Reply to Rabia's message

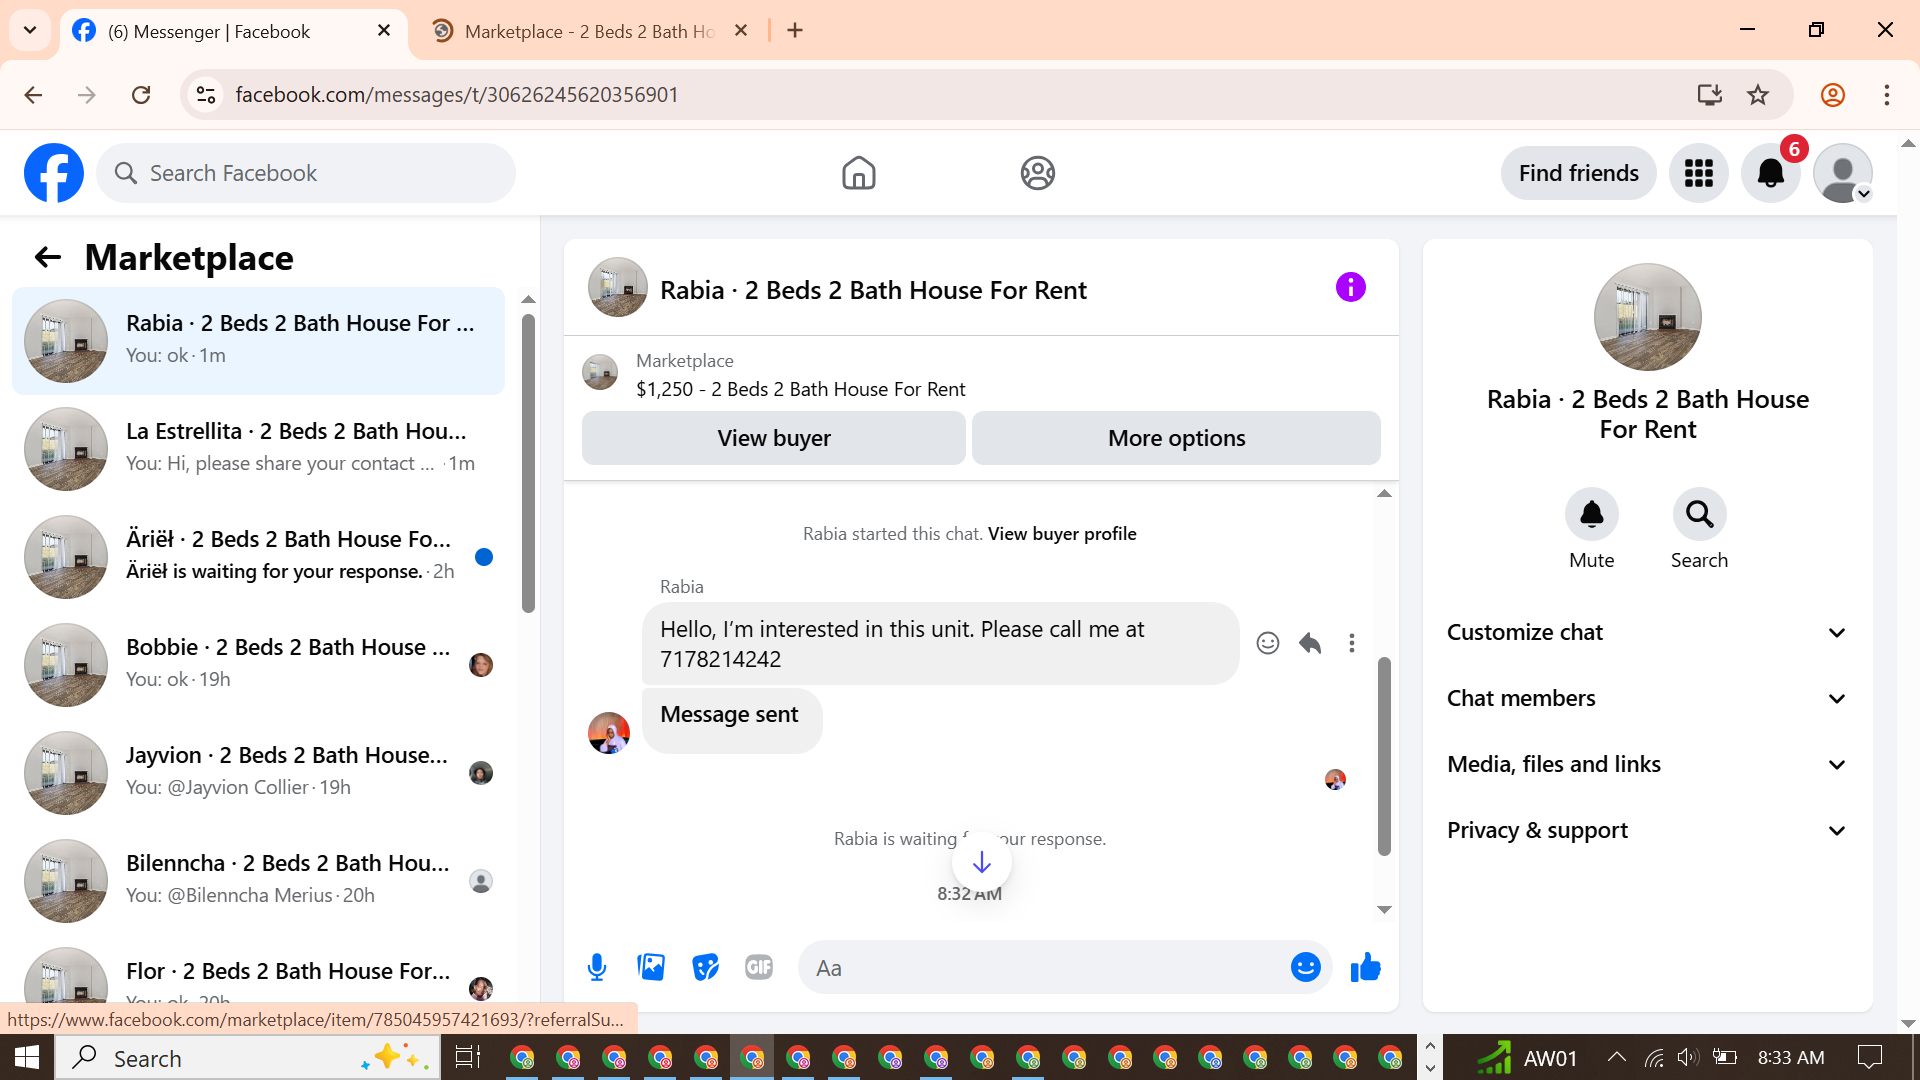click(1310, 643)
